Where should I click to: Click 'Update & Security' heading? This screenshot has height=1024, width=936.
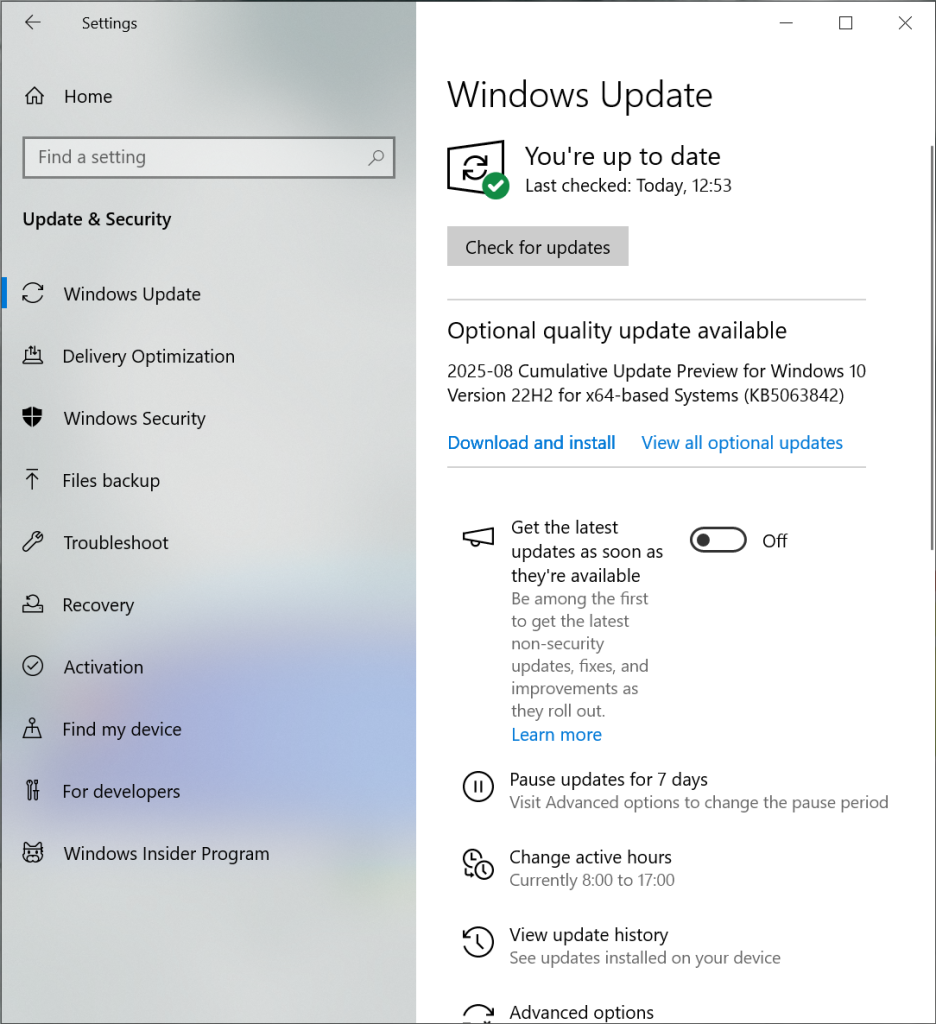click(x=97, y=219)
